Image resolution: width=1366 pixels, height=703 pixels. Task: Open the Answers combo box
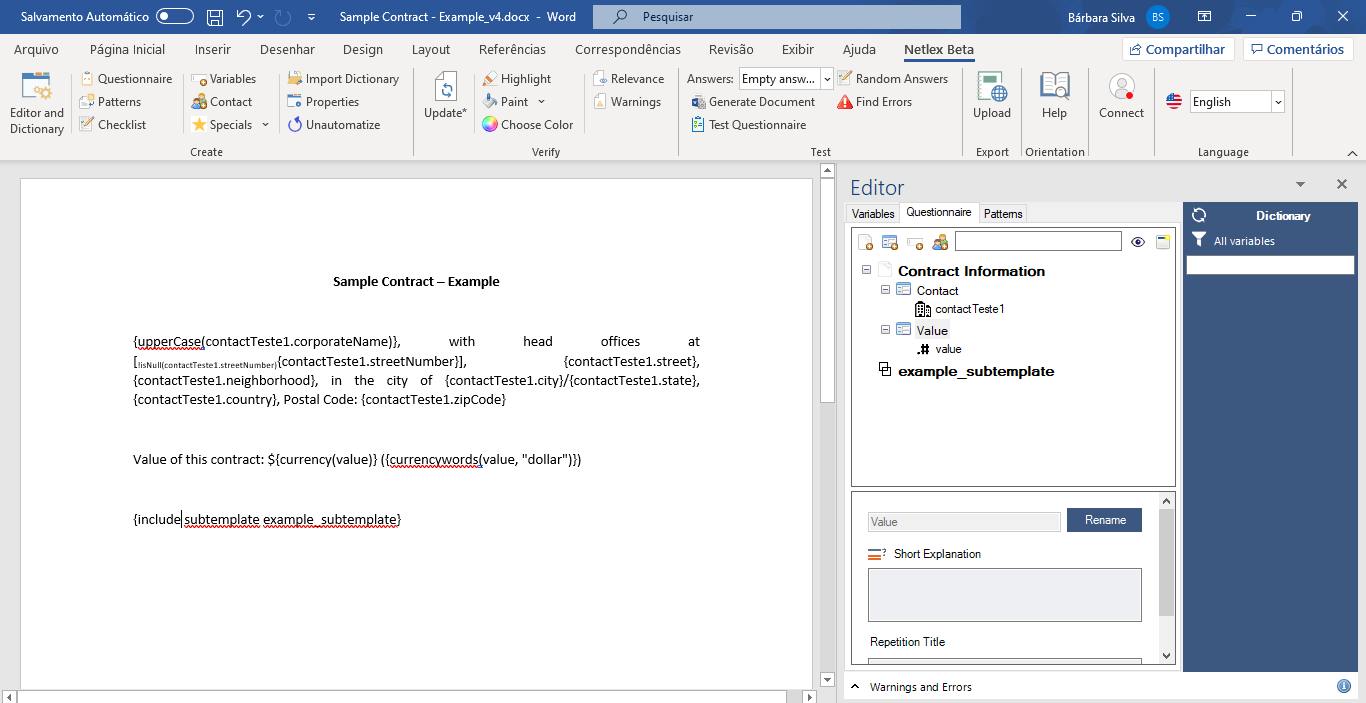[785, 79]
